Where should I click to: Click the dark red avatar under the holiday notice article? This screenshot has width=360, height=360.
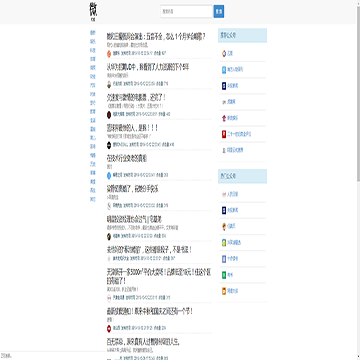(109, 328)
